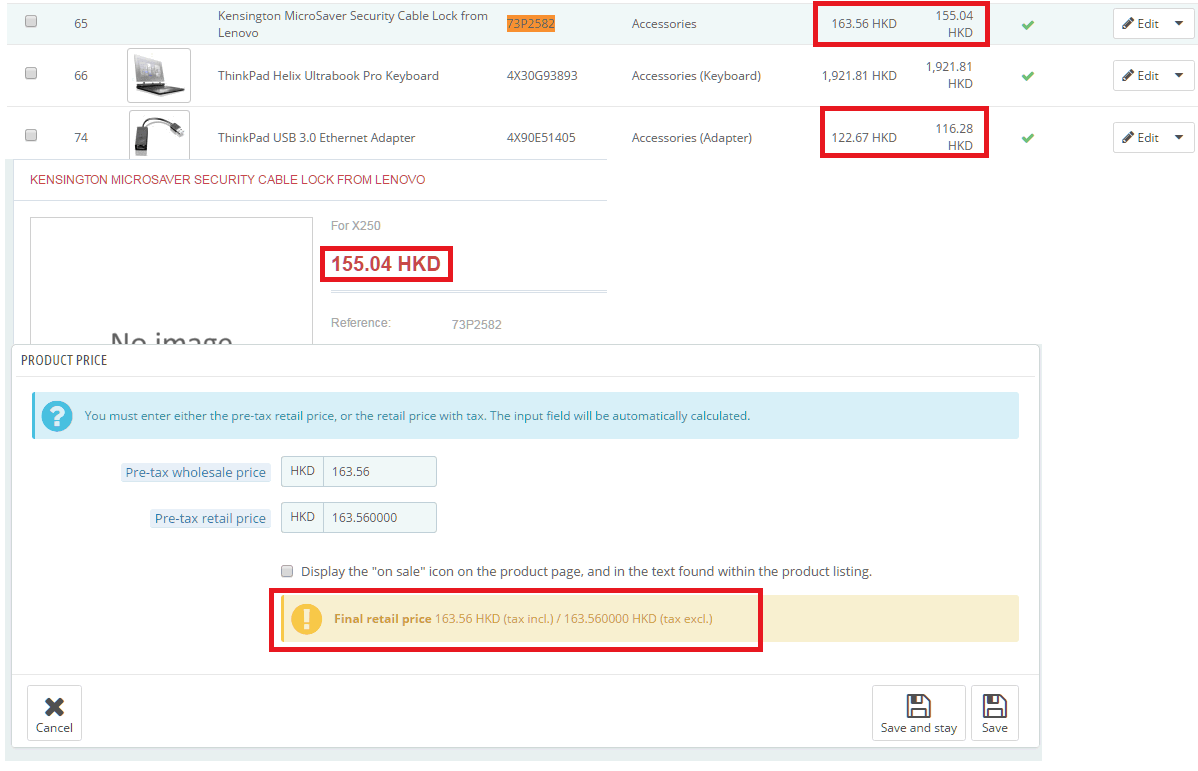Click the ThinkPad Helix Ultrabook Pro Keyboard name
This screenshot has height=771, width=1198.
point(328,76)
